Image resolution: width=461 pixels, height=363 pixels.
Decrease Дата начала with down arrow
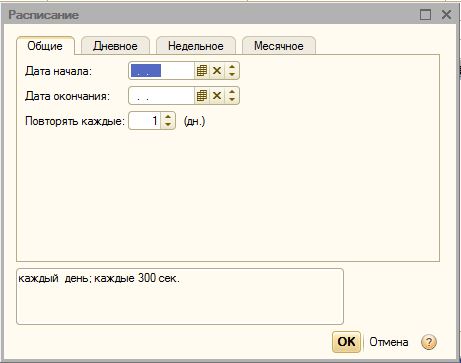(x=232, y=75)
